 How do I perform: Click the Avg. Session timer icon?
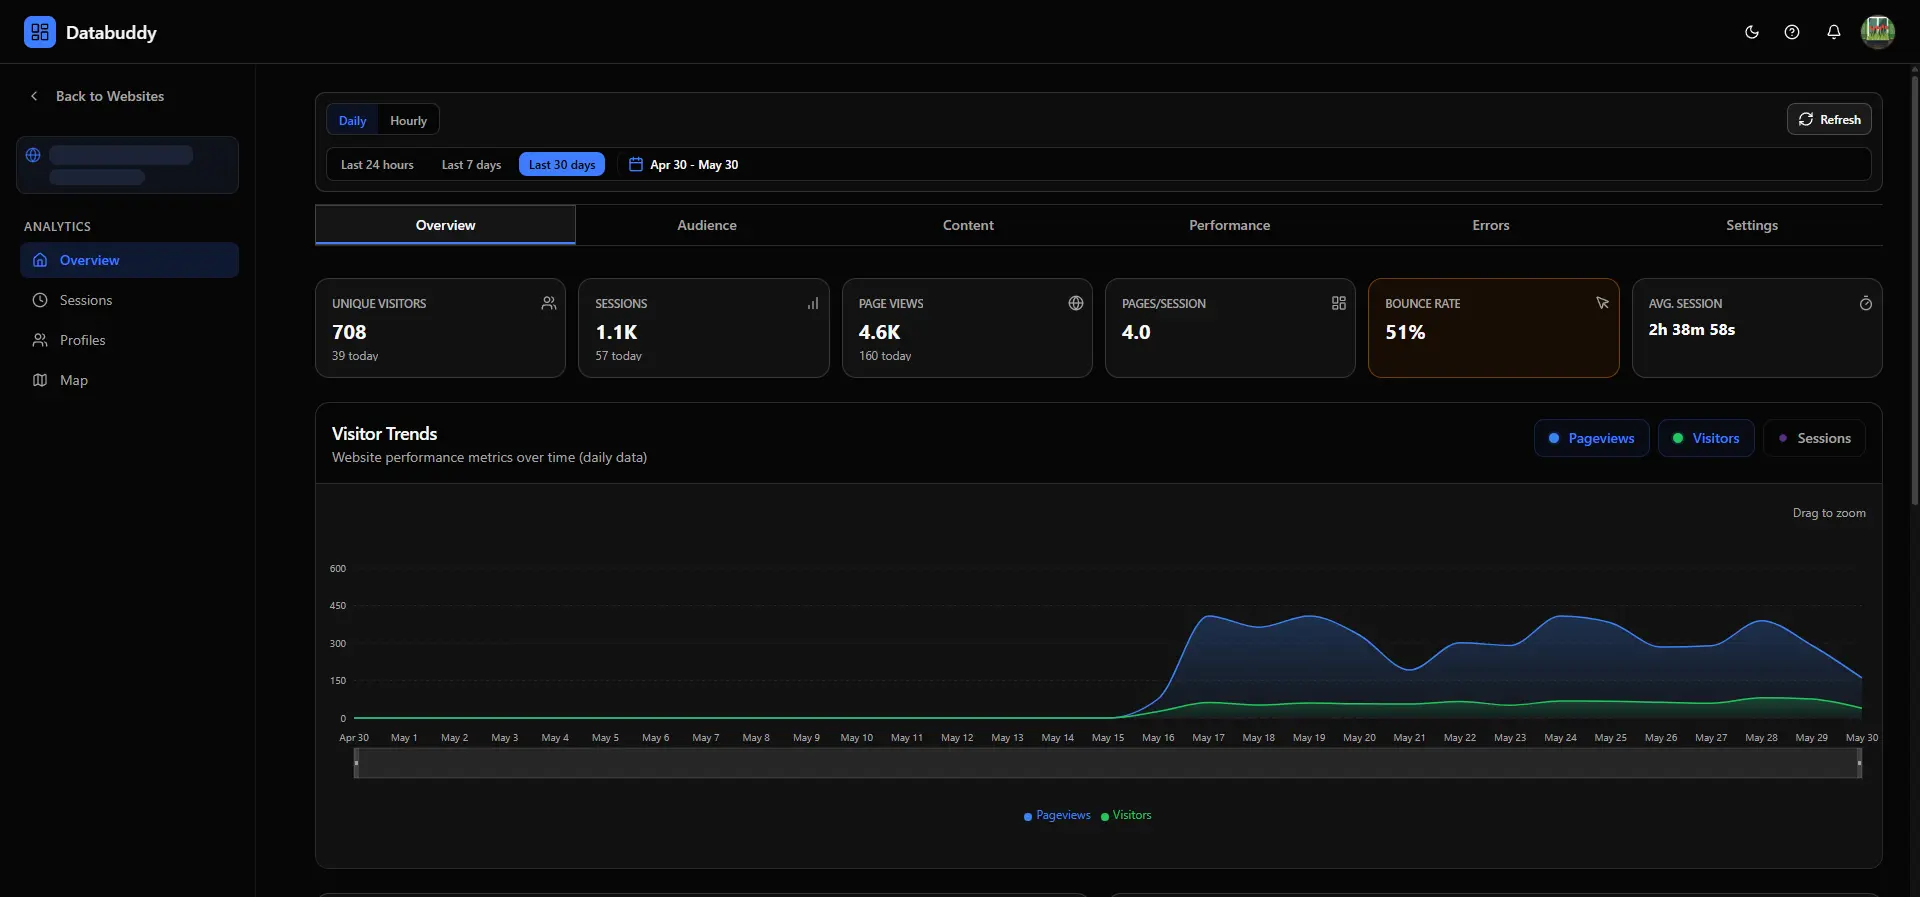tap(1866, 303)
